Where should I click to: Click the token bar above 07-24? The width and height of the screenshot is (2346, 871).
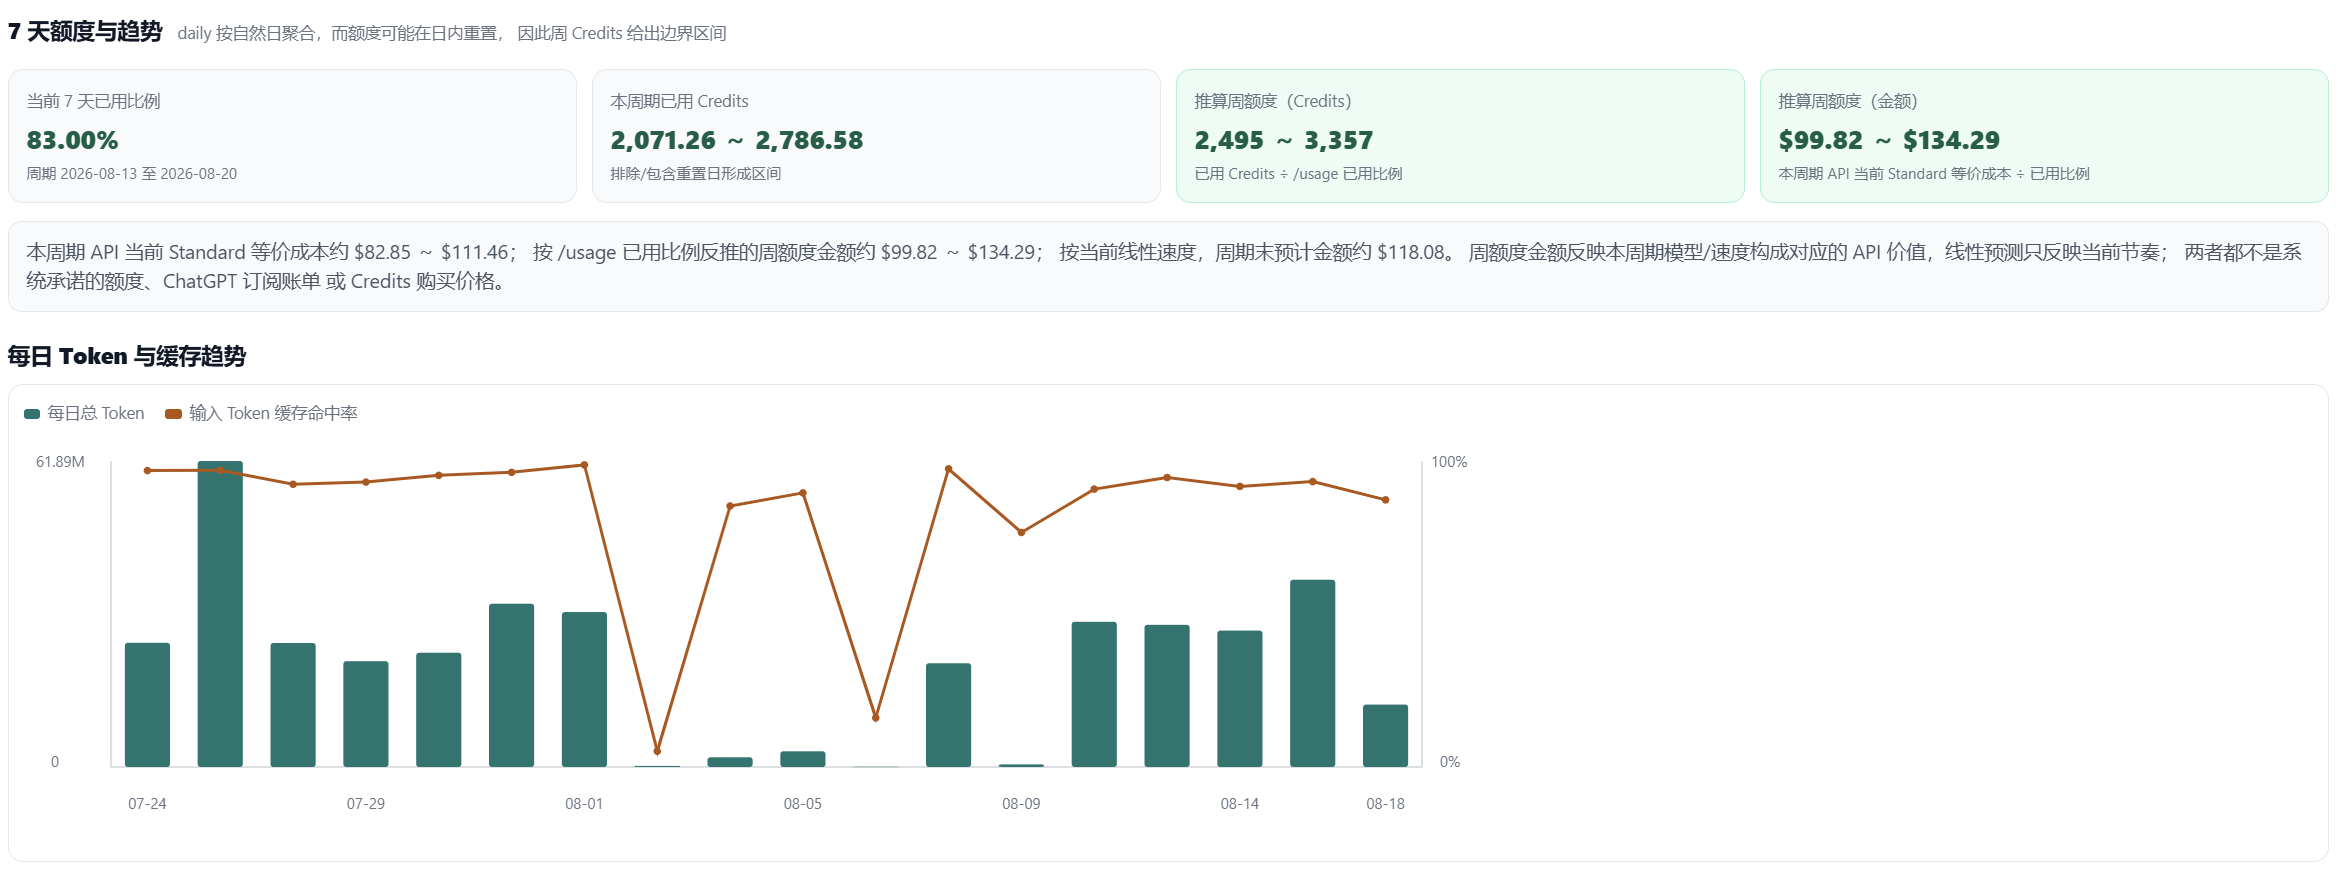click(147, 705)
